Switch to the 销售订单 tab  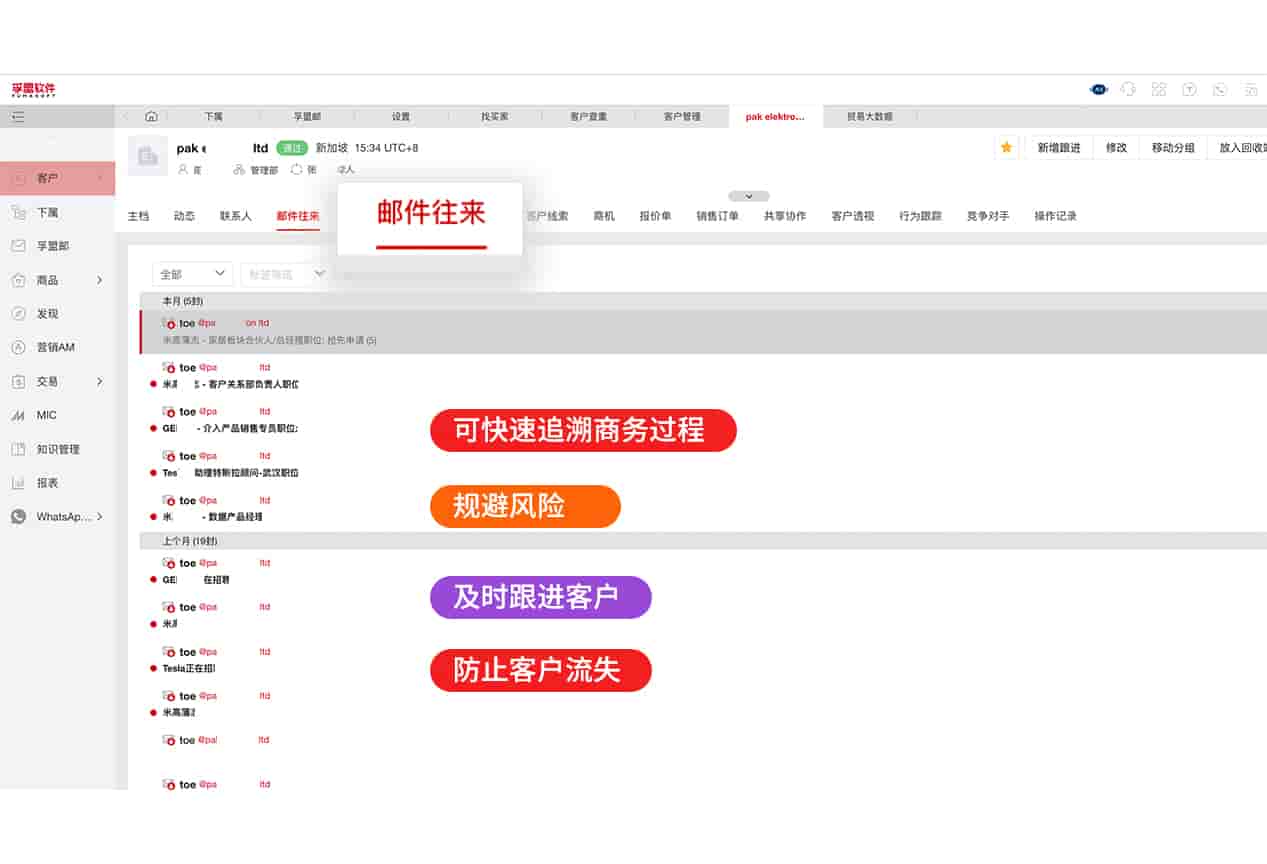(717, 216)
